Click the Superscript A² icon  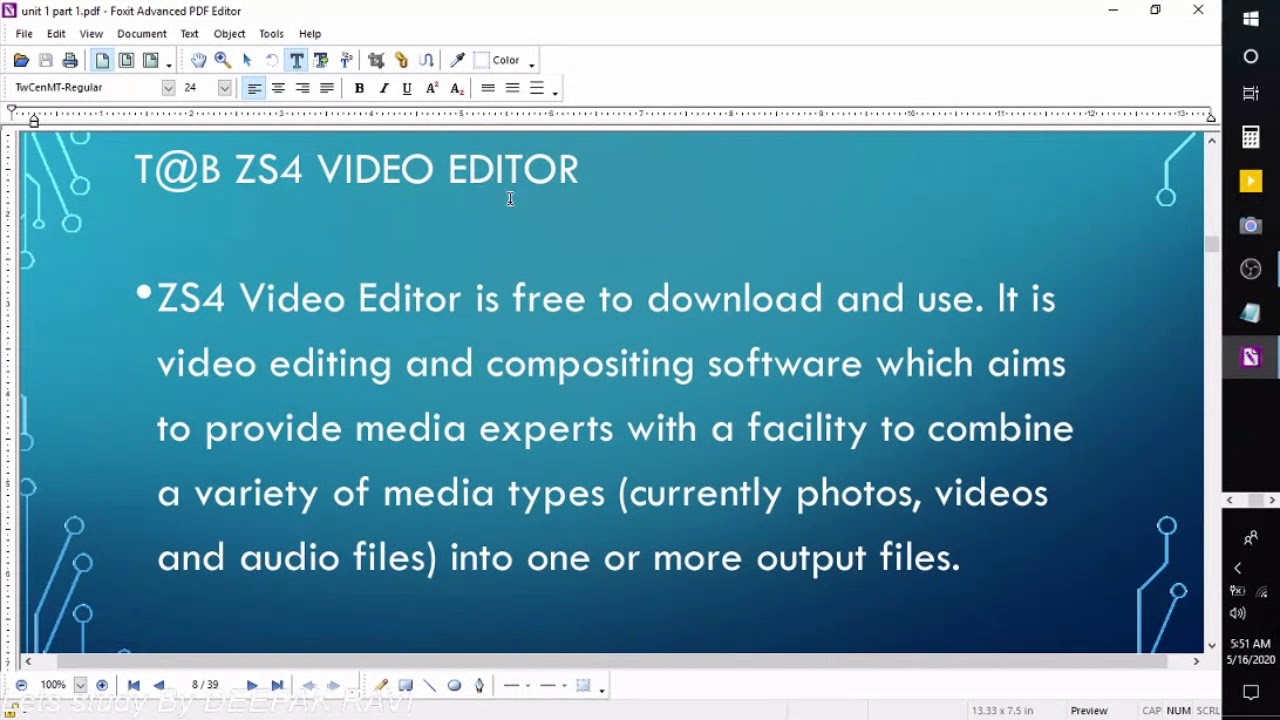[432, 88]
